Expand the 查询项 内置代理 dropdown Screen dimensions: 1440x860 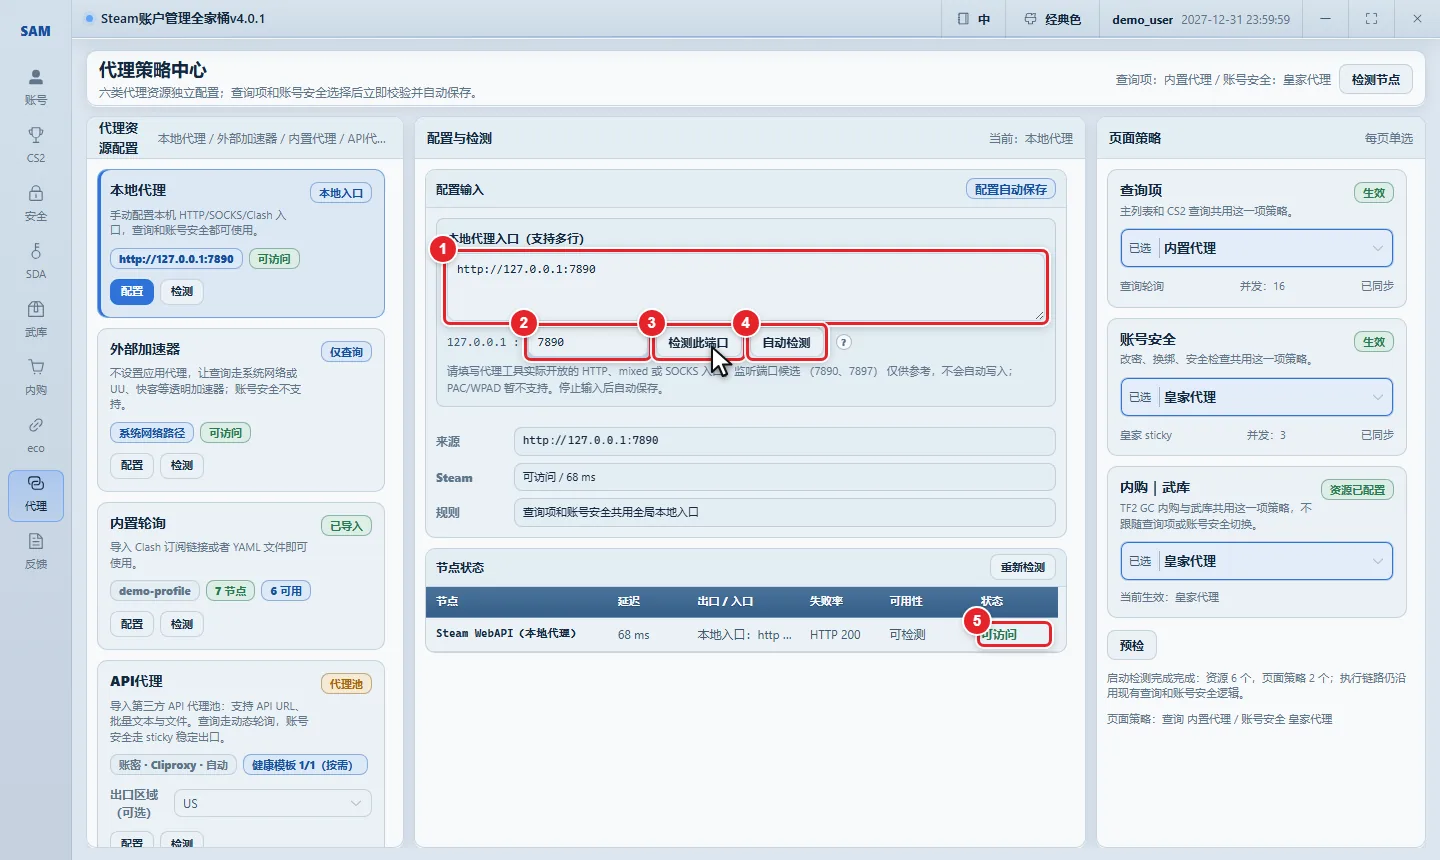coord(1256,248)
